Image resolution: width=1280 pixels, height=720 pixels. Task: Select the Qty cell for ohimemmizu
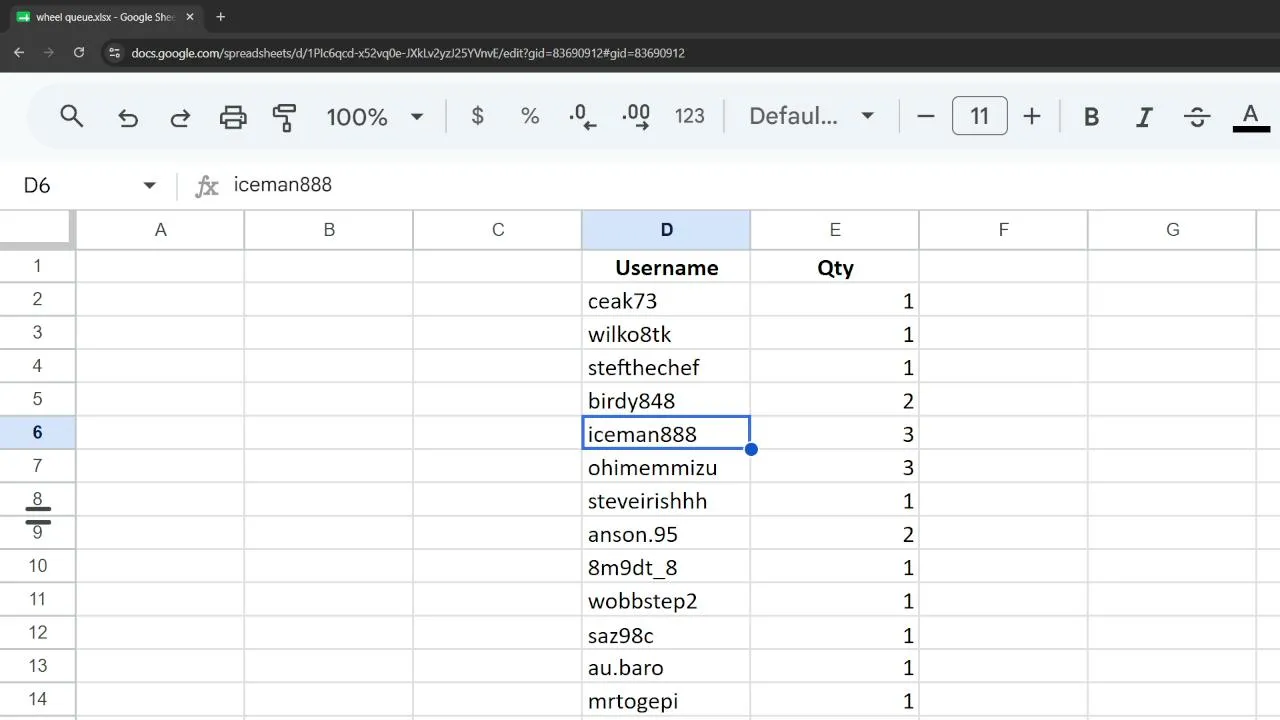[835, 467]
